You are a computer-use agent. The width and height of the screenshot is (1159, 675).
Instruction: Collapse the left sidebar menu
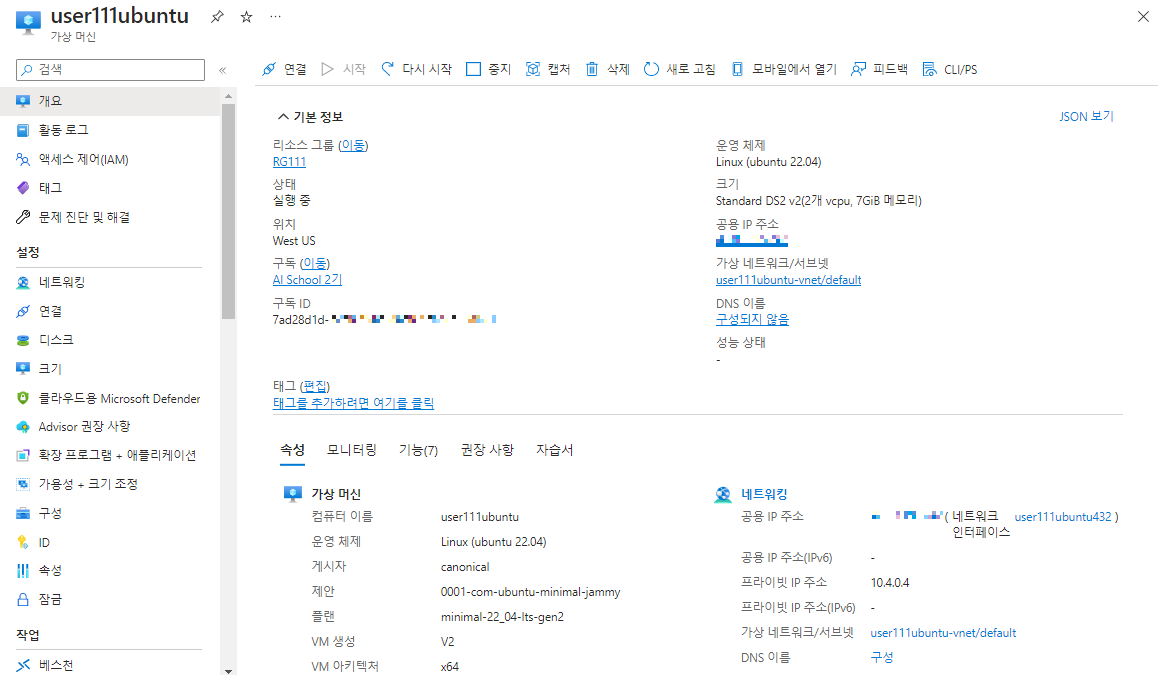222,70
